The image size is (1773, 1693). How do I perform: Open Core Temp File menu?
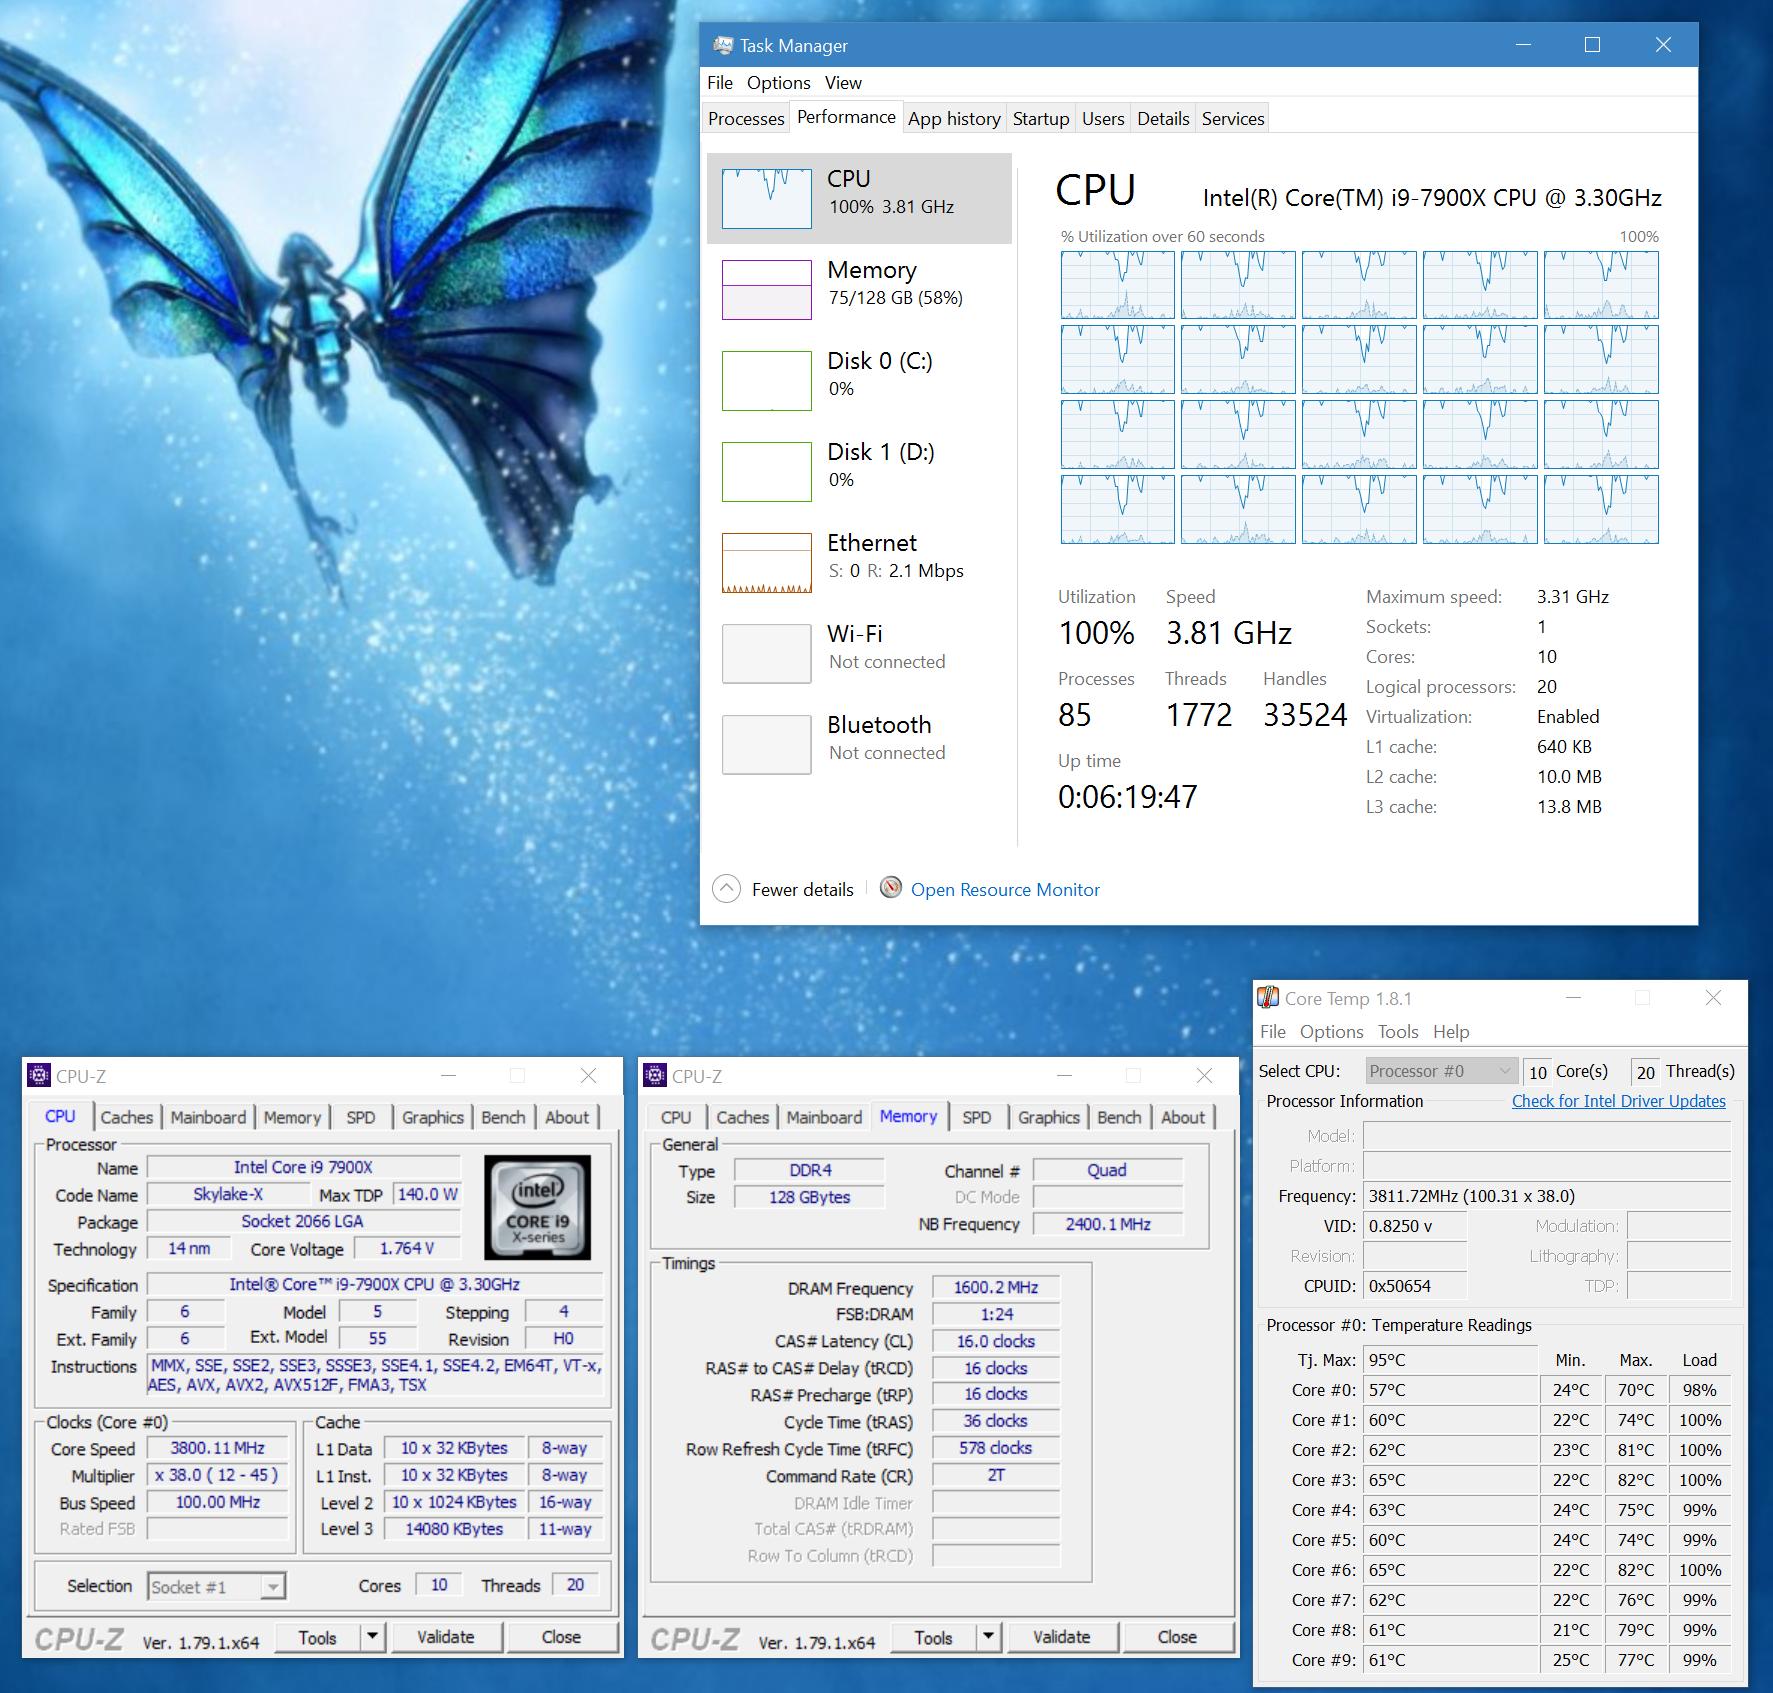point(1273,1031)
